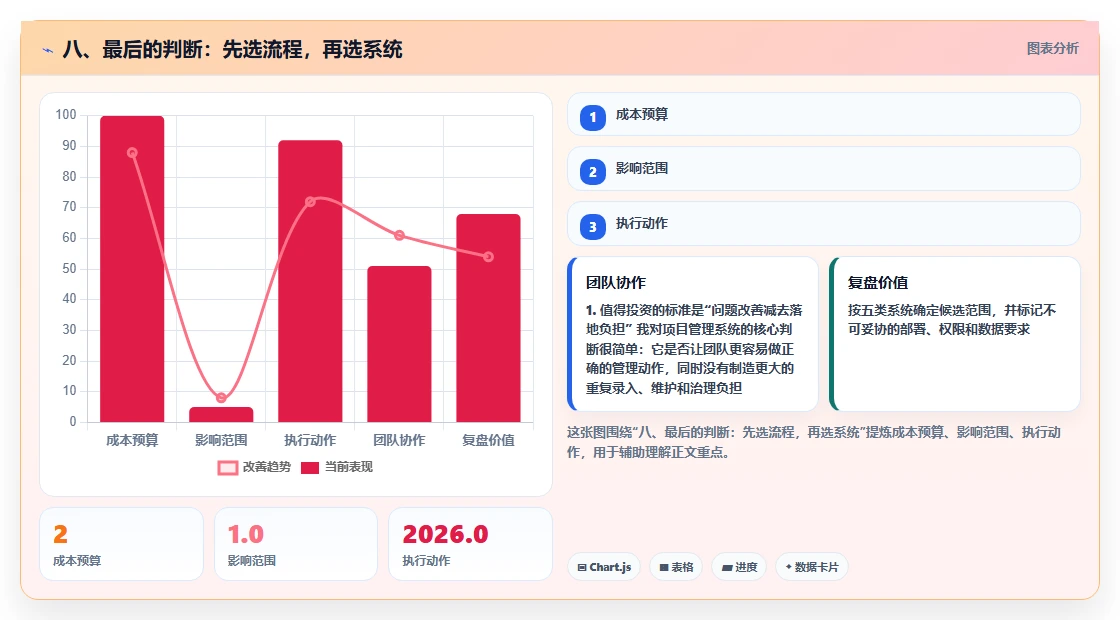Select the 执行动作 list item
Viewport: 1120px width, 620px height.
pos(824,224)
